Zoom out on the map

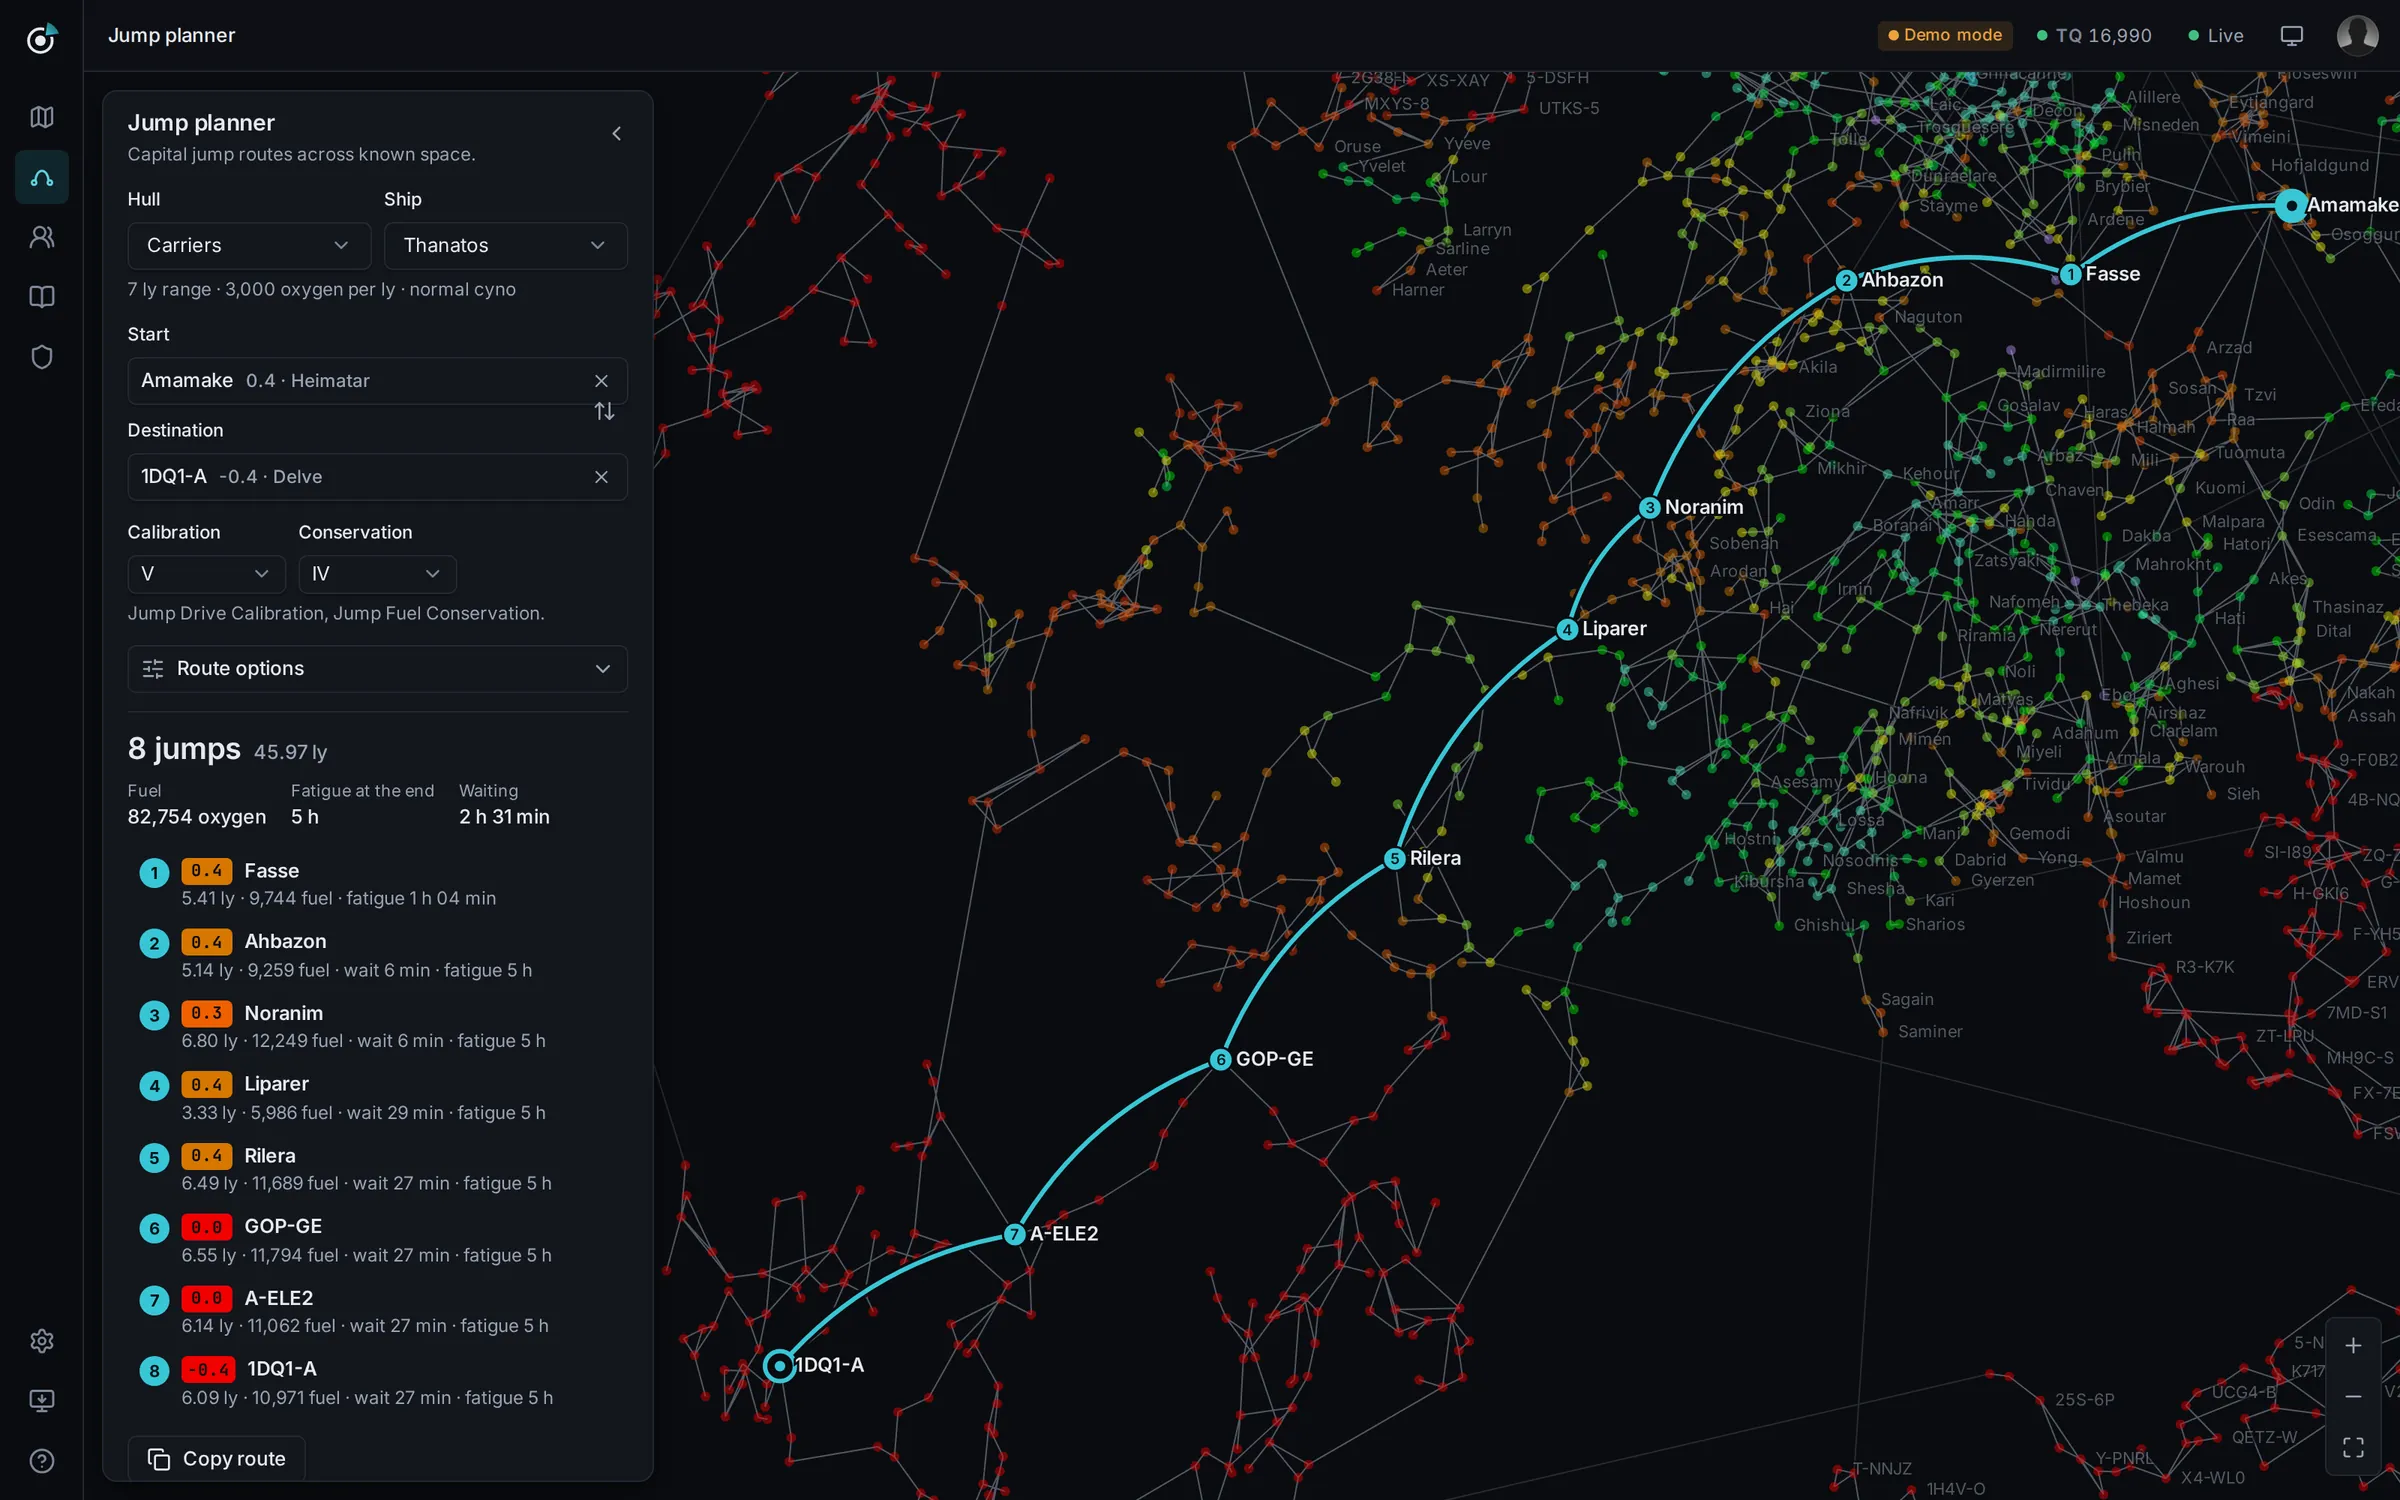[x=2353, y=1396]
